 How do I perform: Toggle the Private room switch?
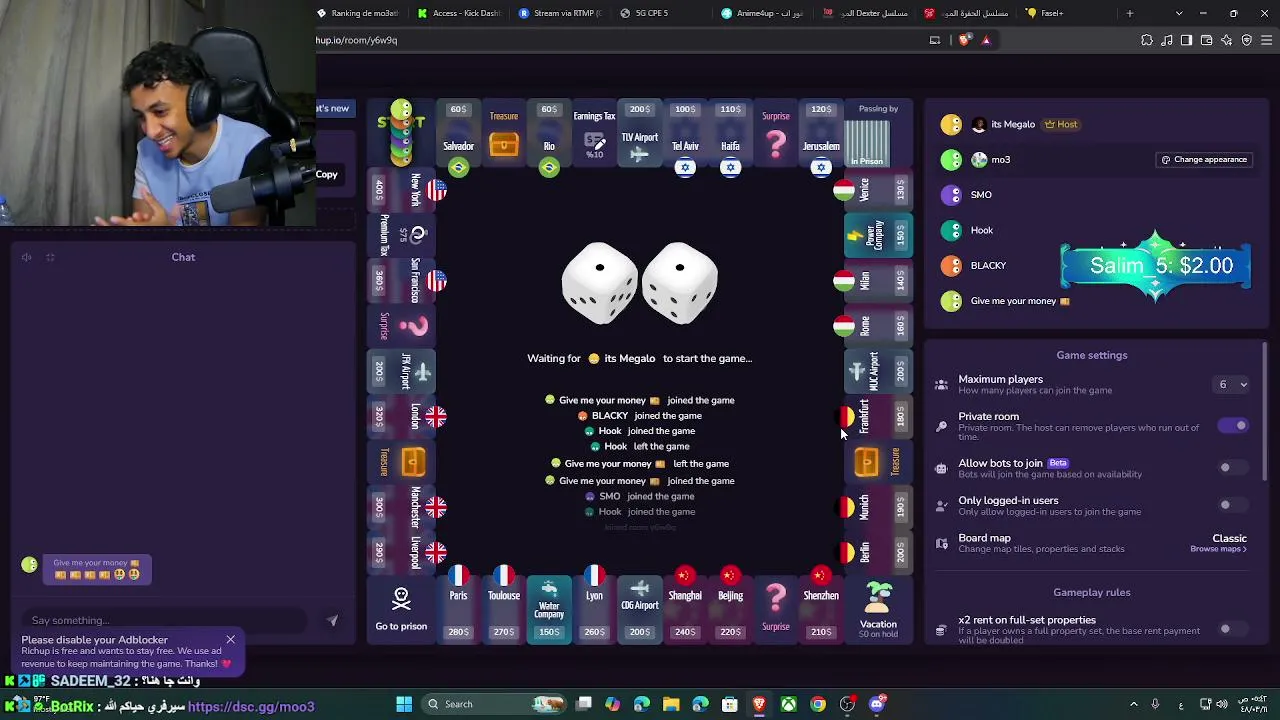click(x=1233, y=426)
